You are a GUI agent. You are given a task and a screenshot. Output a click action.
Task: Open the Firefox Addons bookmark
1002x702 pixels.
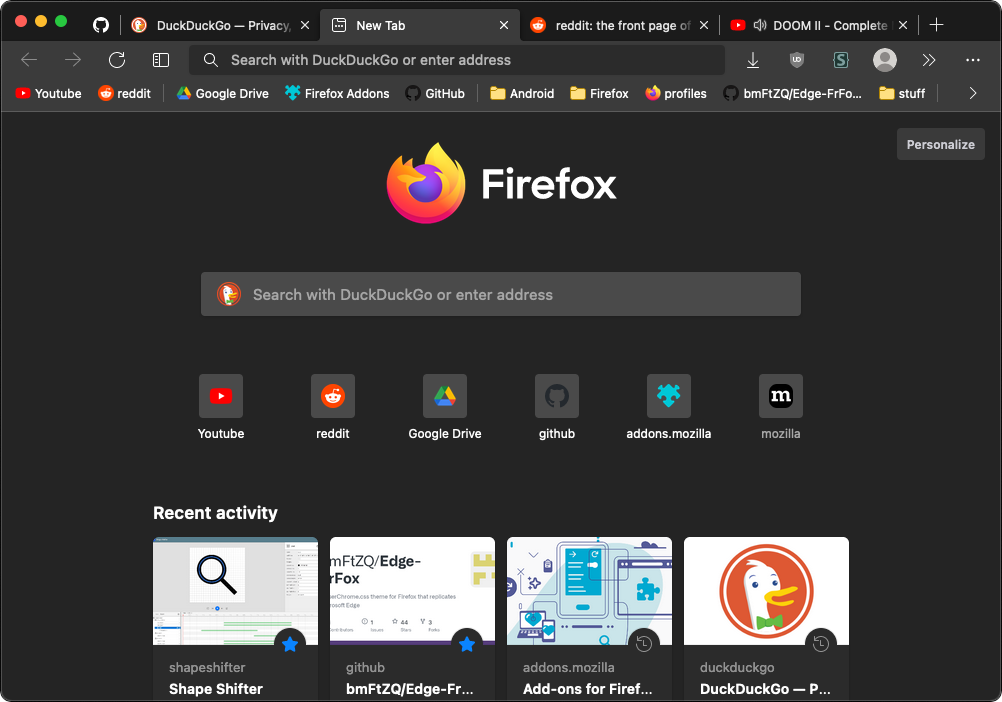pyautogui.click(x=337, y=93)
